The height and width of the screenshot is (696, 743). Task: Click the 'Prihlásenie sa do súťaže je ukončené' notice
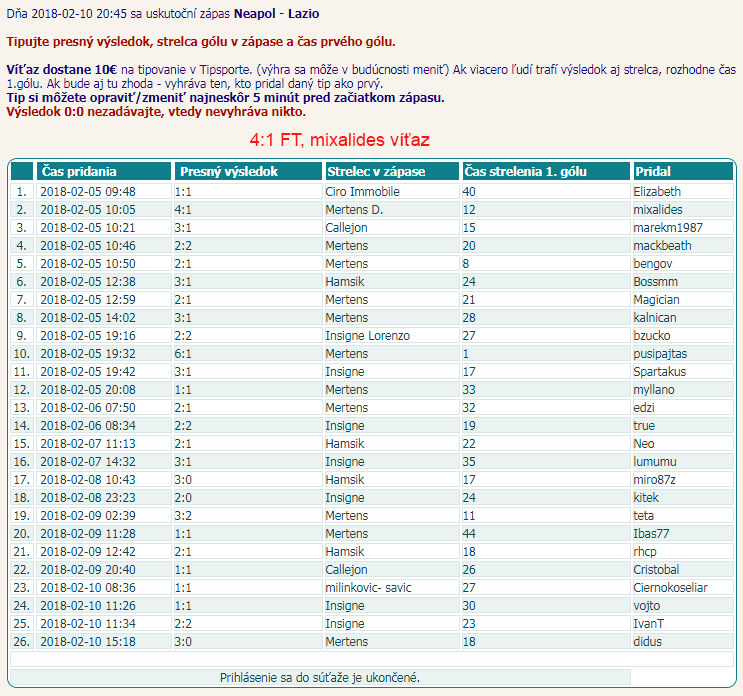pyautogui.click(x=320, y=678)
